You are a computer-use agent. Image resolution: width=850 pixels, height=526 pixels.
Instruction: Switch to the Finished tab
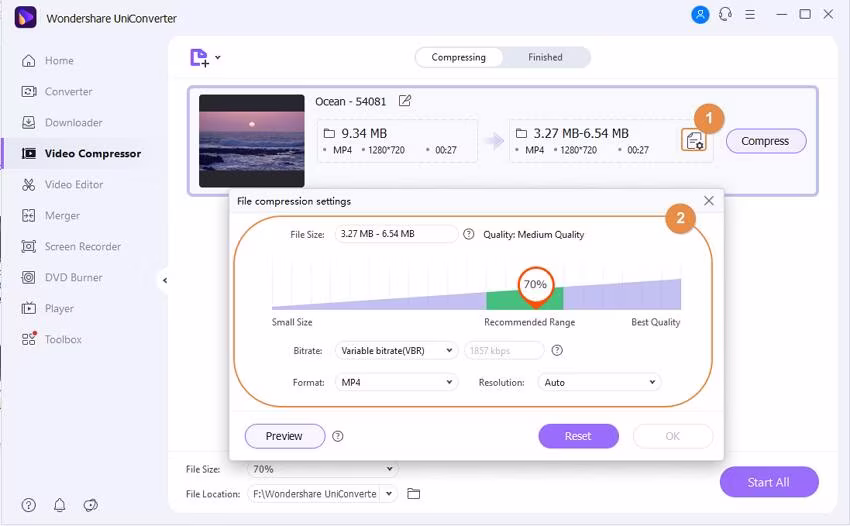coord(545,57)
